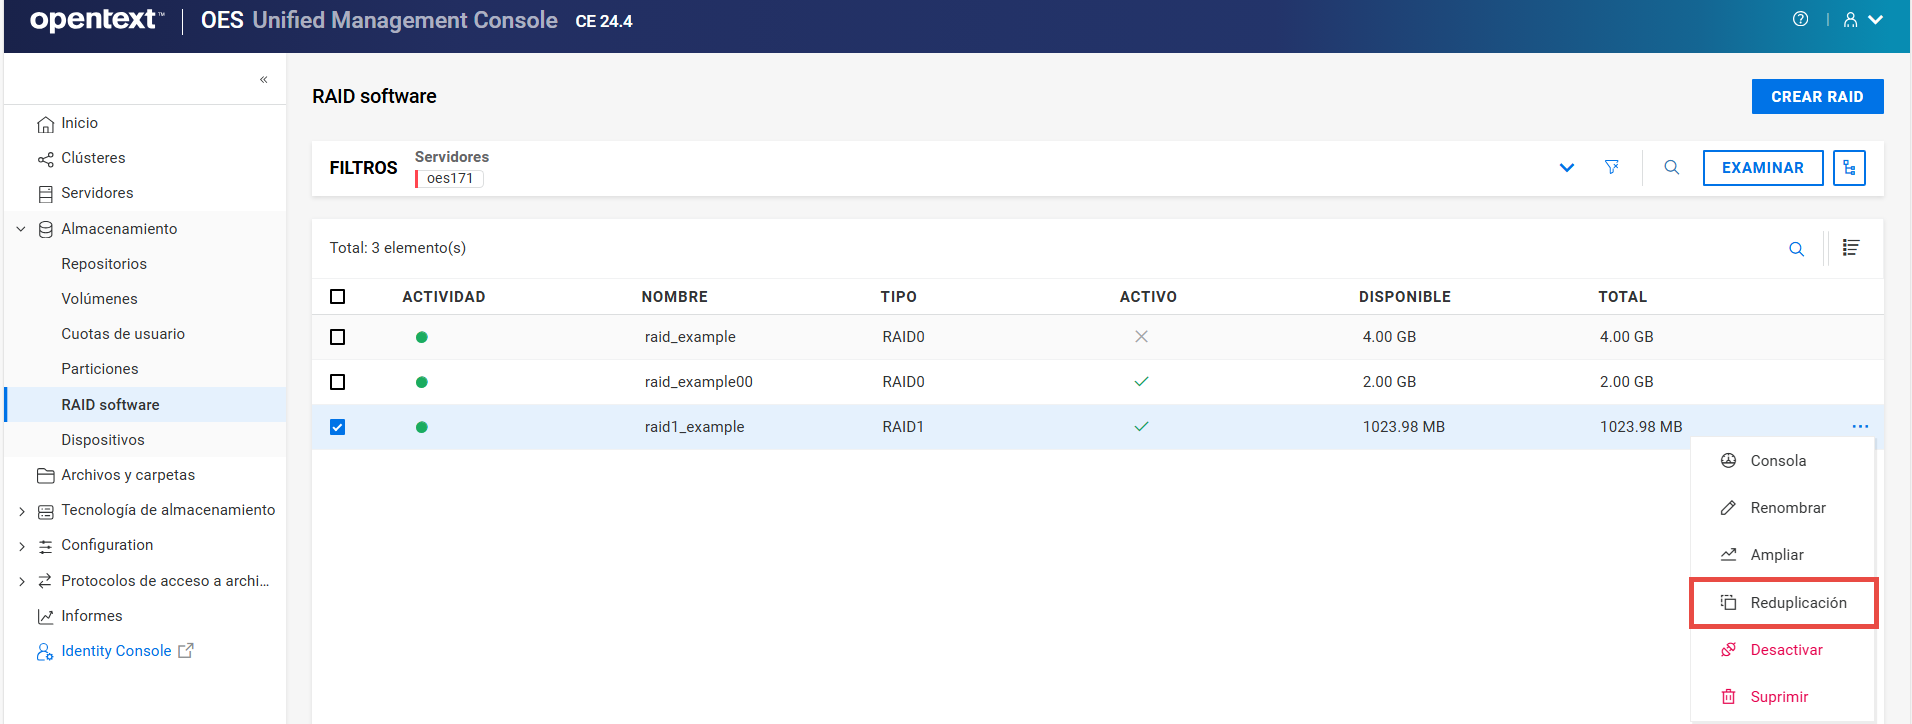Select Reduplicación from the context menu
The width and height of the screenshot is (1912, 724).
(x=1797, y=603)
